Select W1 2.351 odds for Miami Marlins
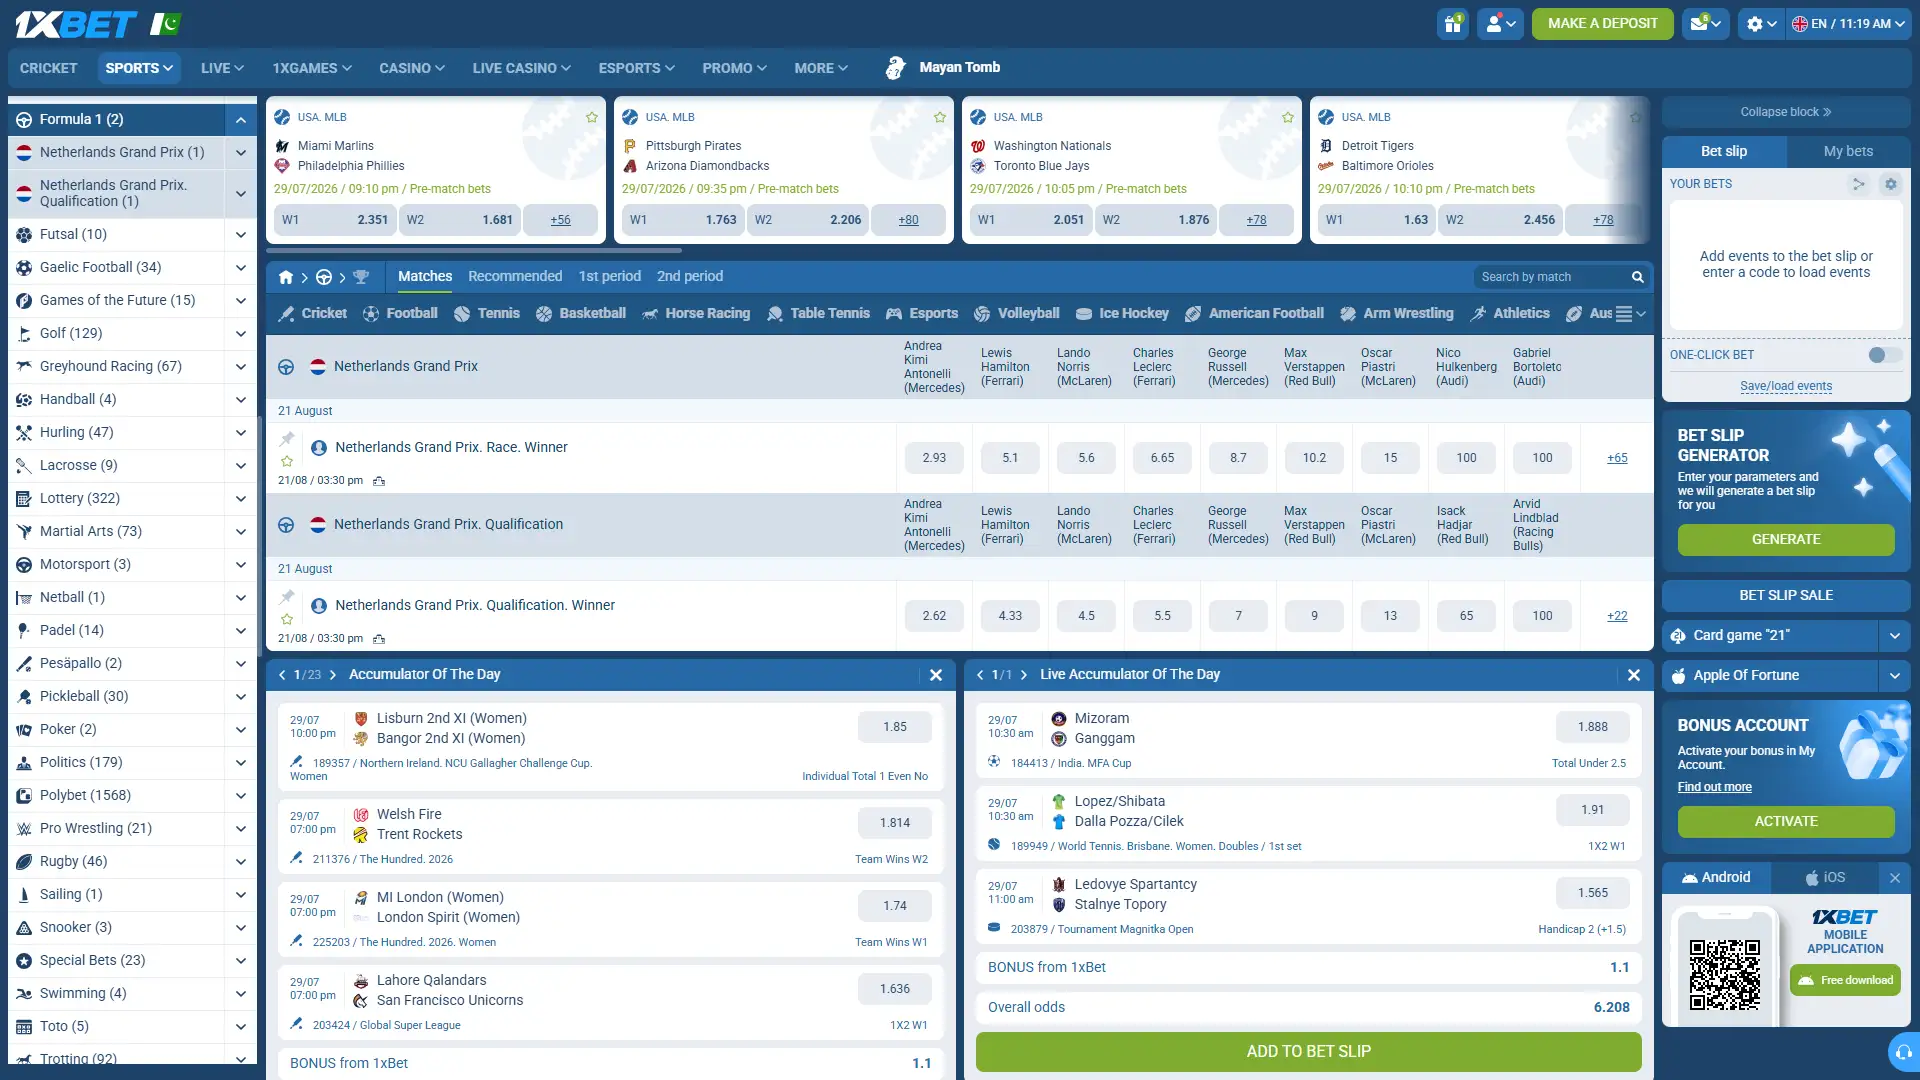Screen dimensions: 1920x1080 click(x=335, y=220)
